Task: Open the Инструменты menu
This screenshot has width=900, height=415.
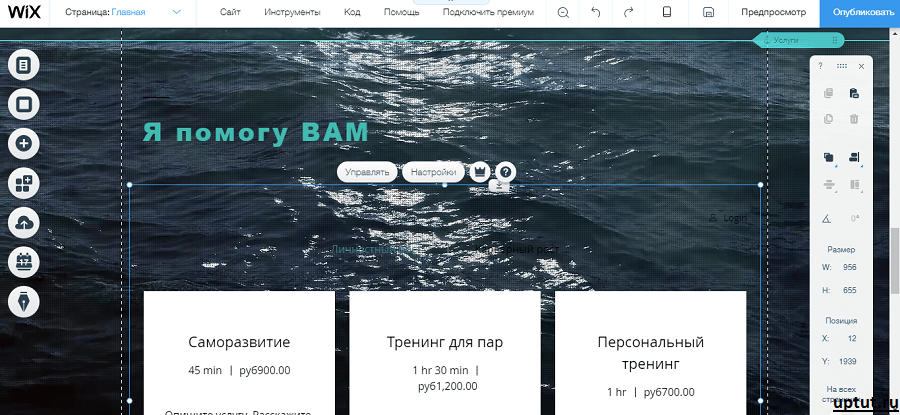Action: 292,13
